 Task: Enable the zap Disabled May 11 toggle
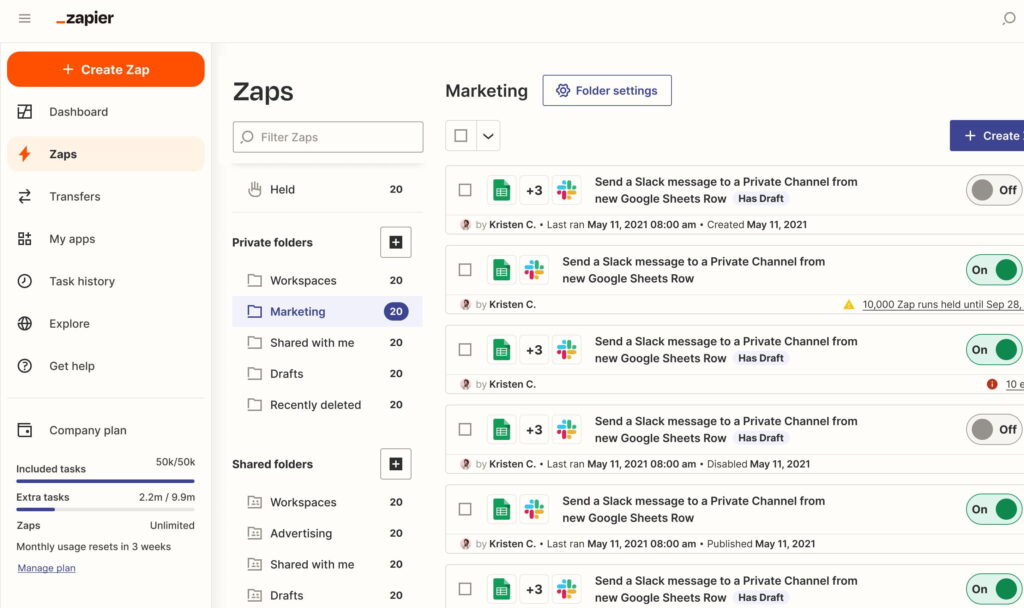click(995, 430)
